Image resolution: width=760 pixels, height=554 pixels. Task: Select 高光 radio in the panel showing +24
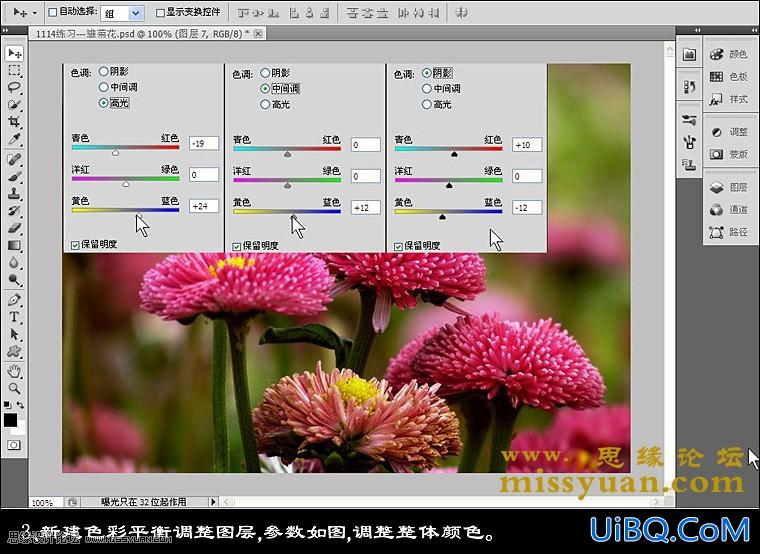[103, 103]
